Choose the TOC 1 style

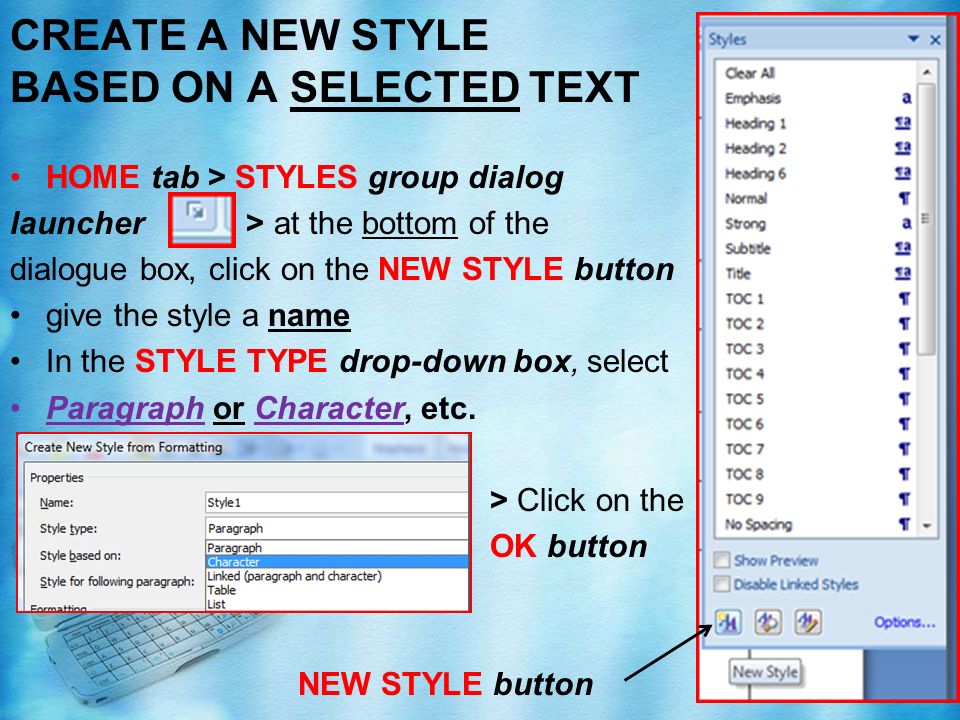tap(818, 299)
